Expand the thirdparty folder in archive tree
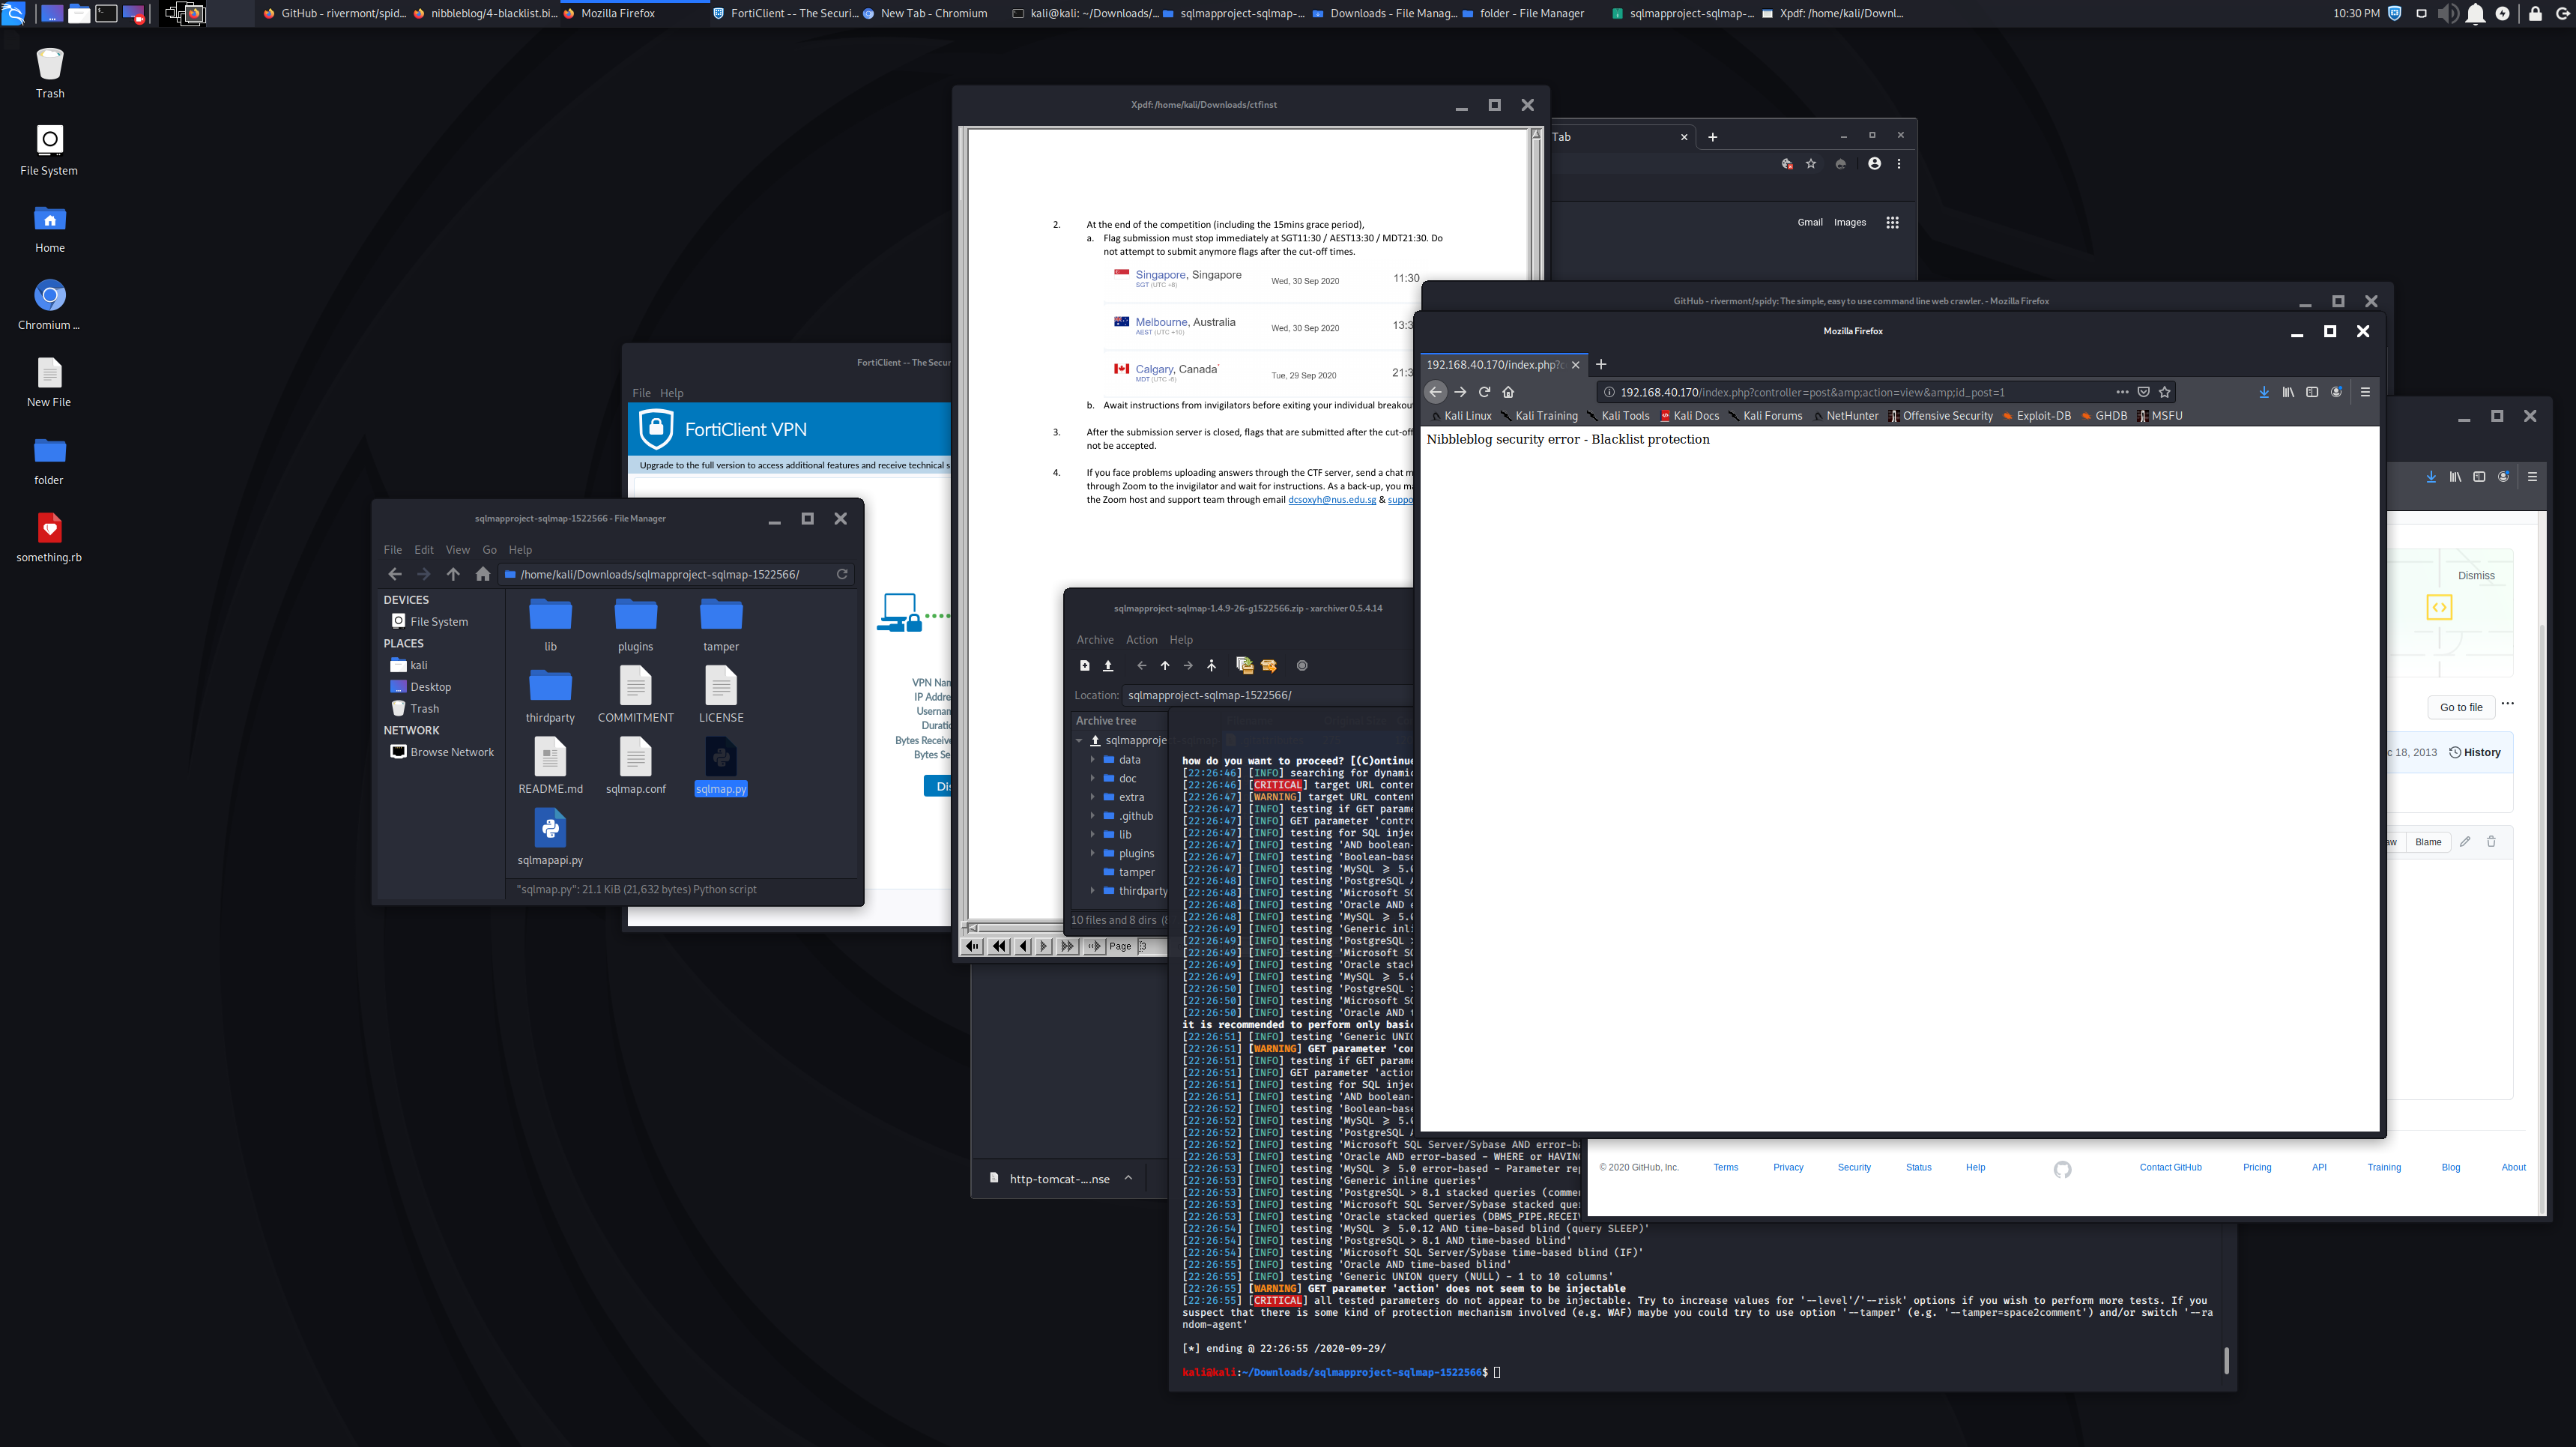 point(1093,891)
